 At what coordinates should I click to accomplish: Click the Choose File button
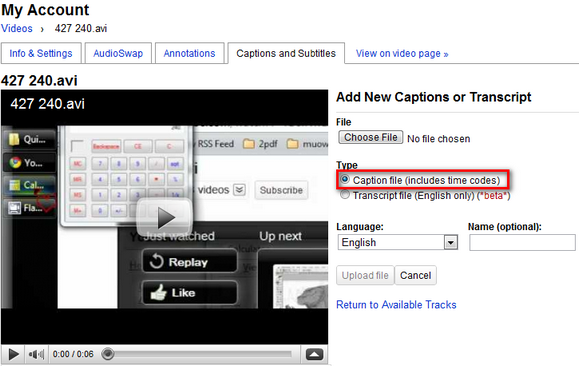[x=371, y=137]
